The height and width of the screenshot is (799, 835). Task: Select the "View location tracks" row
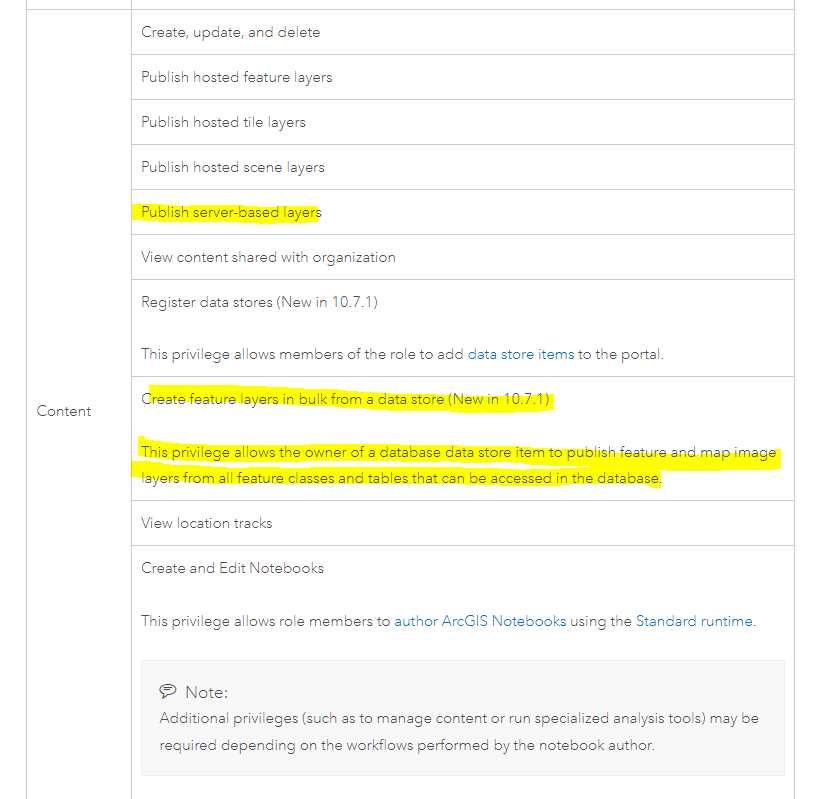[207, 523]
